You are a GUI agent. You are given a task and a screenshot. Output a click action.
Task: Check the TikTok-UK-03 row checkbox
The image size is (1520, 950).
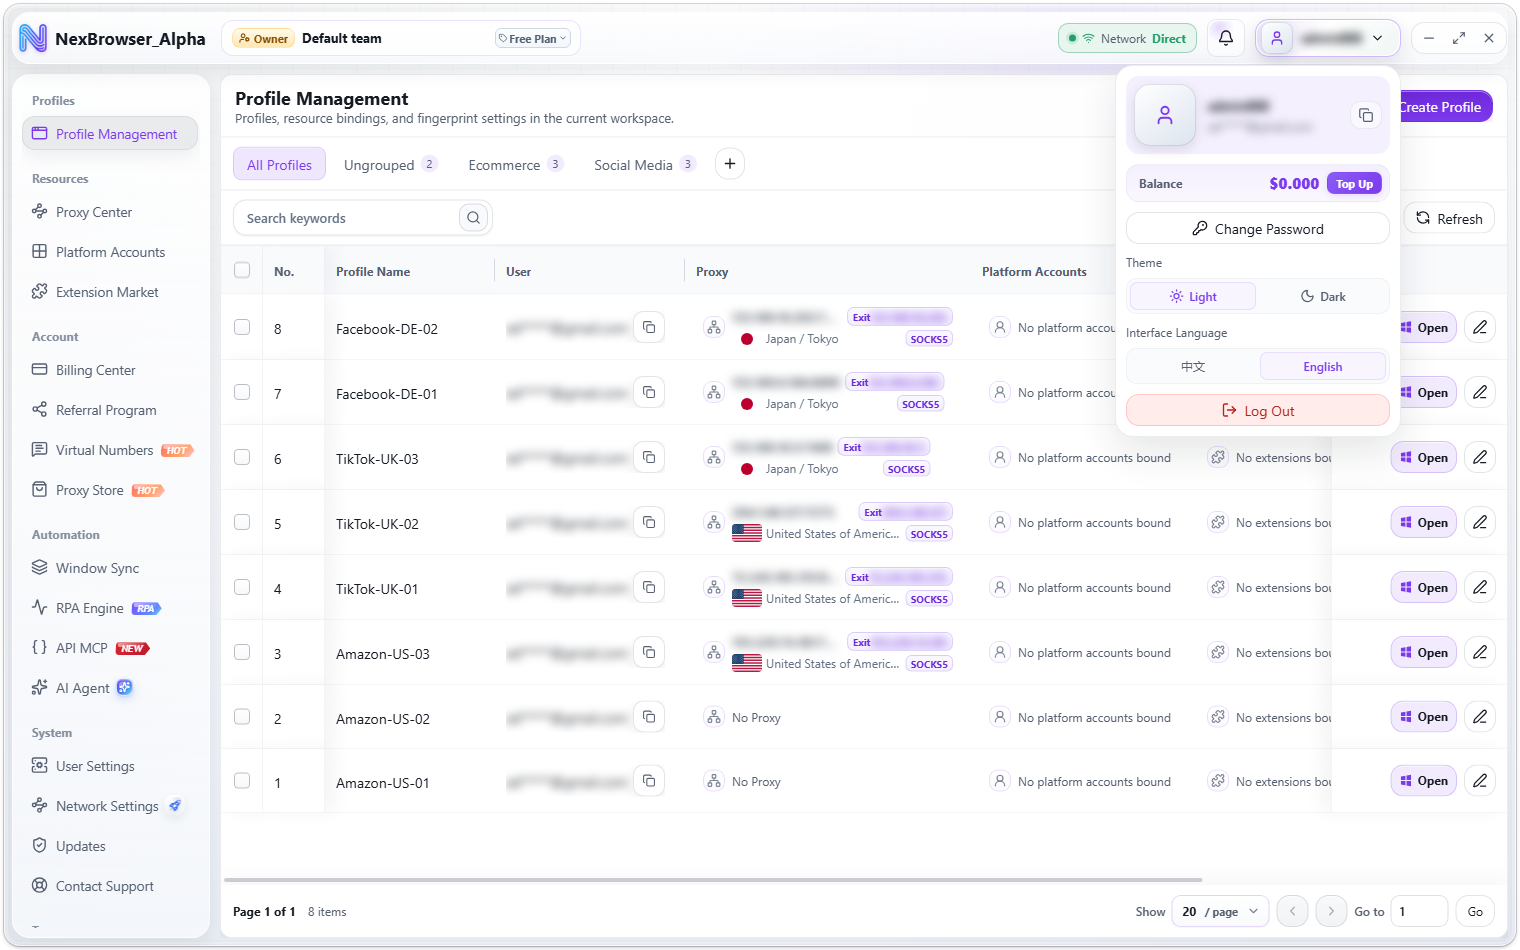tap(242, 457)
